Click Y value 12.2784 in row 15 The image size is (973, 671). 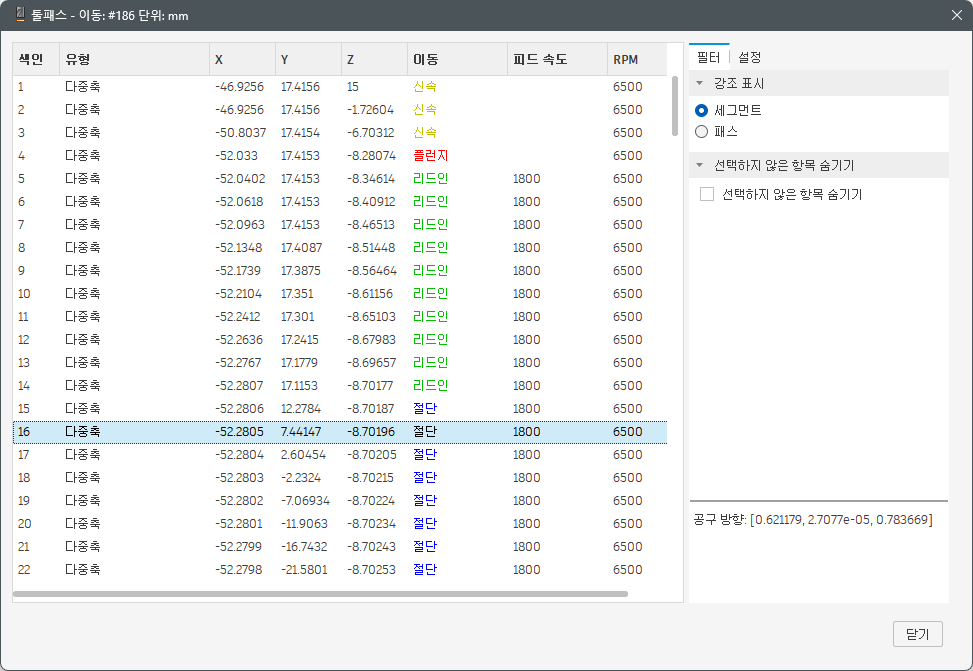(x=301, y=408)
